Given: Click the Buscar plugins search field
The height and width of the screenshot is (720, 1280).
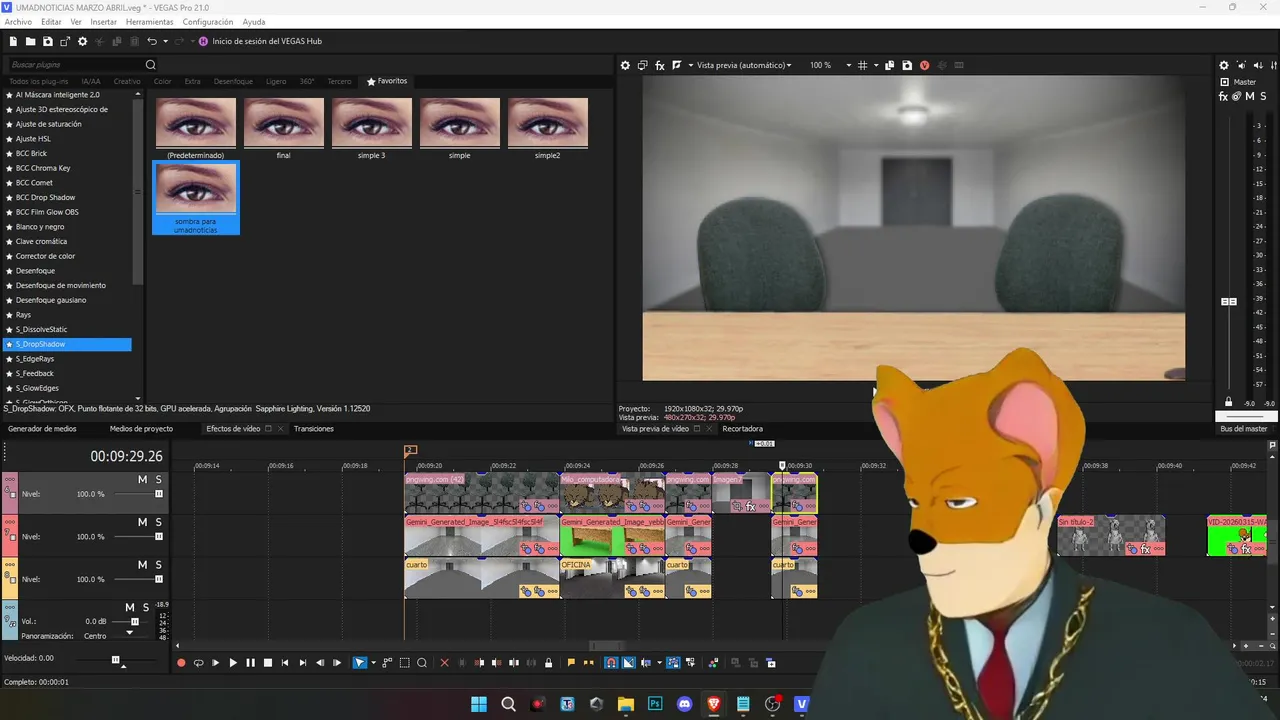Looking at the screenshot, I should click(x=75, y=65).
